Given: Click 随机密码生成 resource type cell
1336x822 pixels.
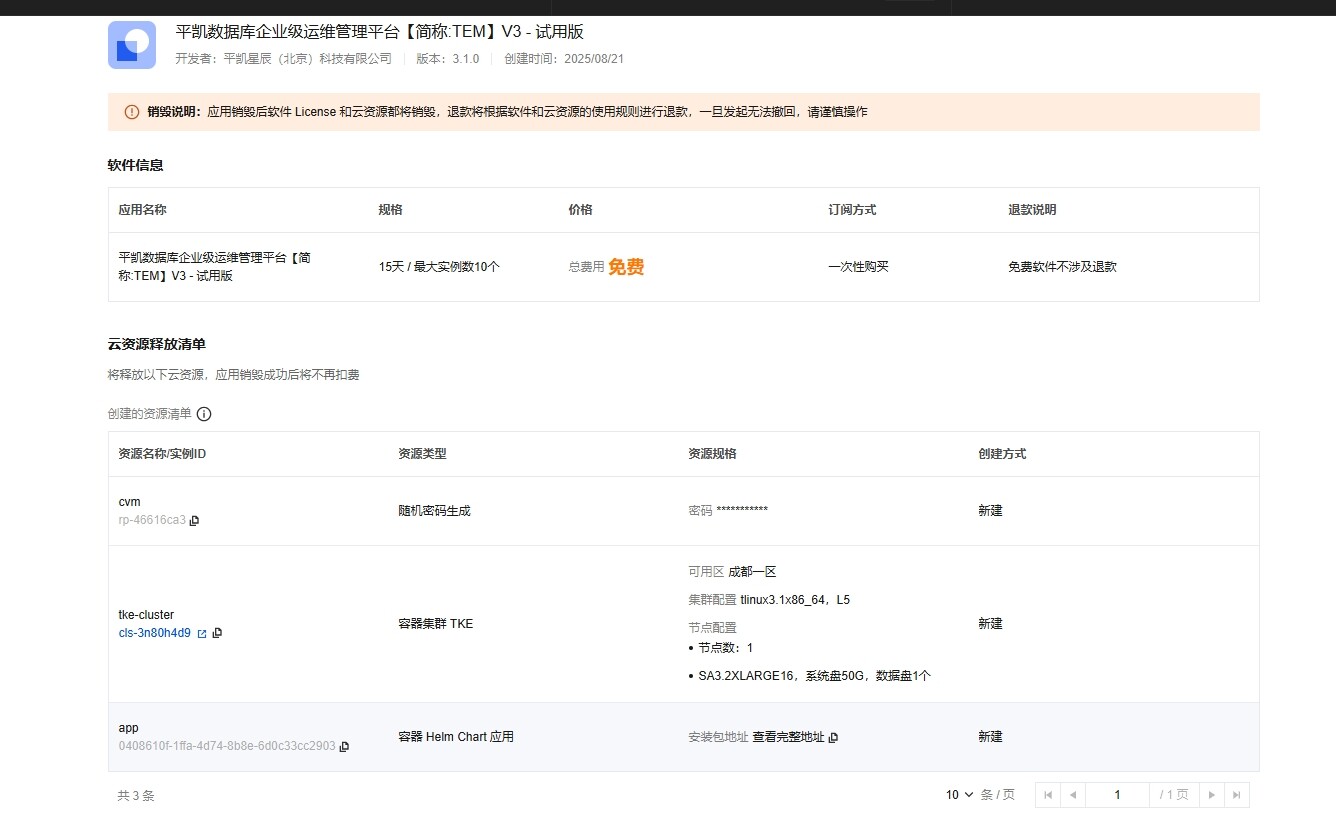Looking at the screenshot, I should (434, 511).
